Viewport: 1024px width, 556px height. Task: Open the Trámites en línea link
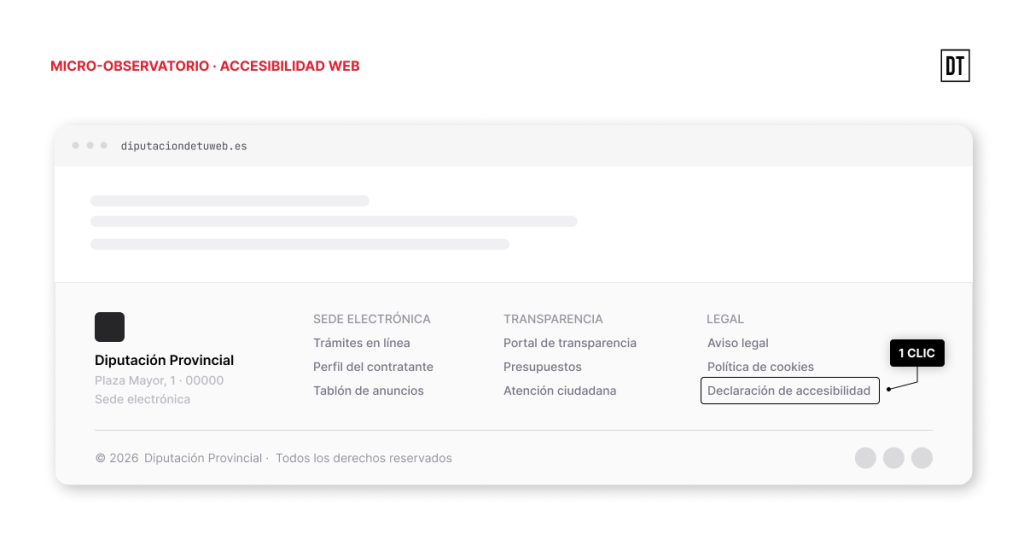click(x=361, y=343)
